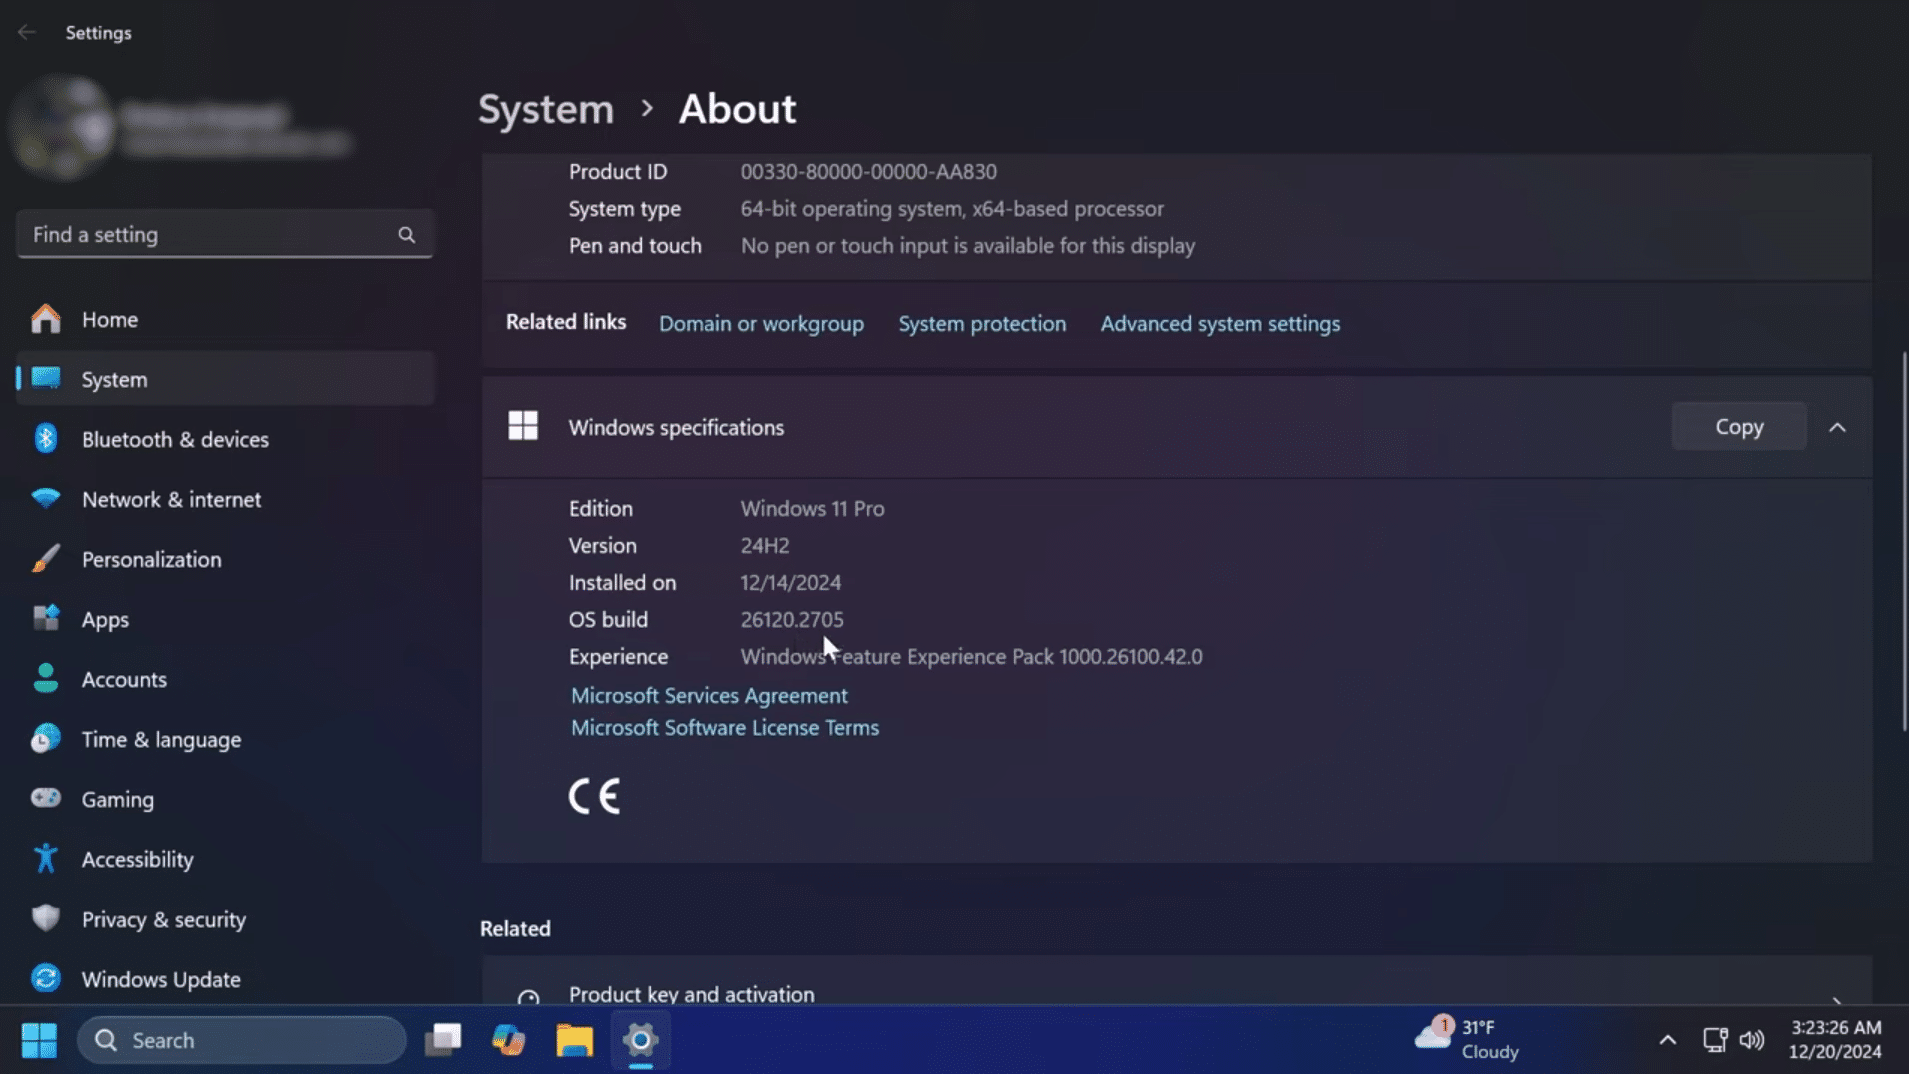Click the taskbar Search box
This screenshot has width=1909, height=1074.
click(x=241, y=1040)
